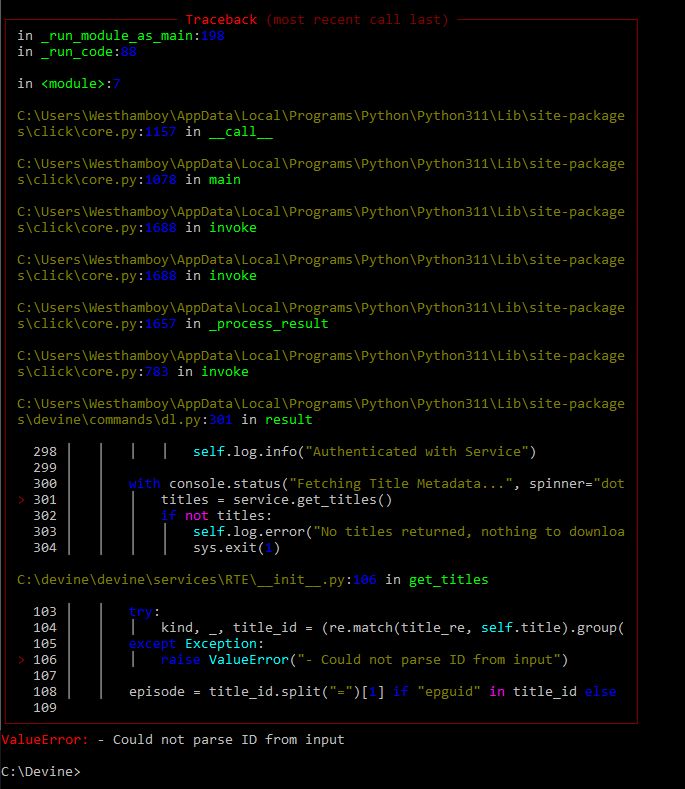Click line number 7 after <module>
The image size is (685, 789).
pos(116,84)
